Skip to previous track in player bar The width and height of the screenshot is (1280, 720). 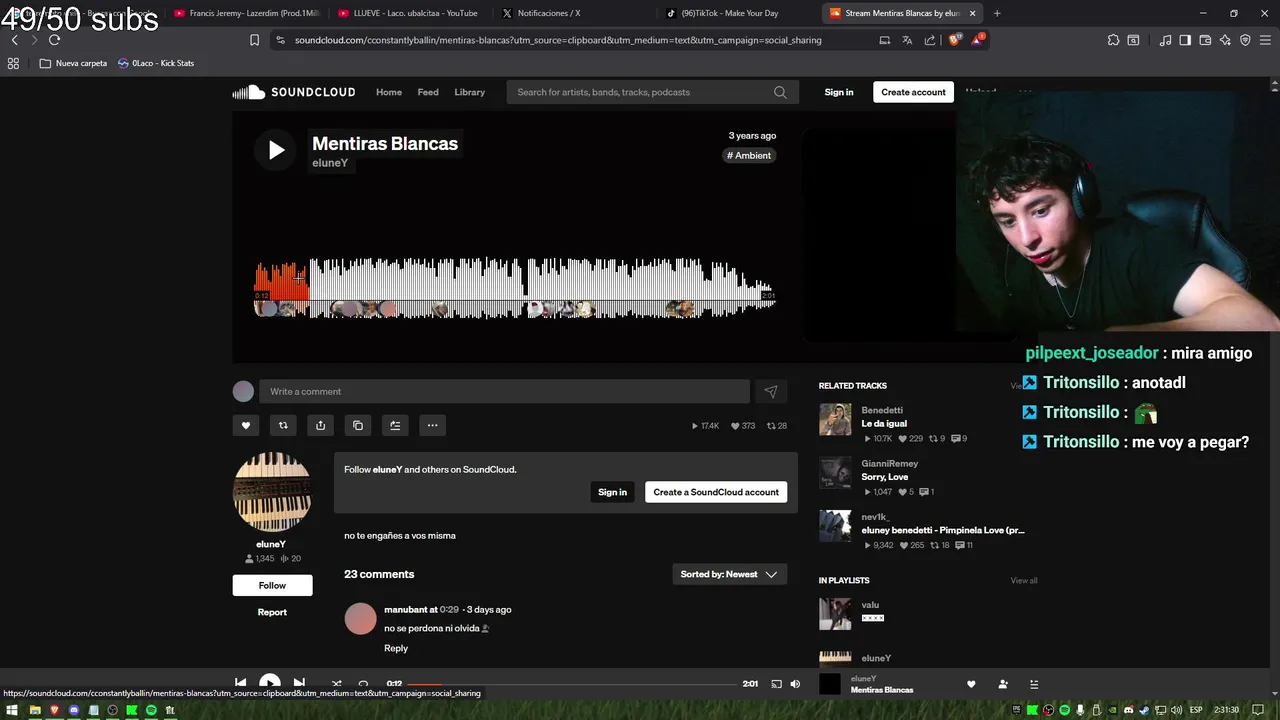[241, 683]
